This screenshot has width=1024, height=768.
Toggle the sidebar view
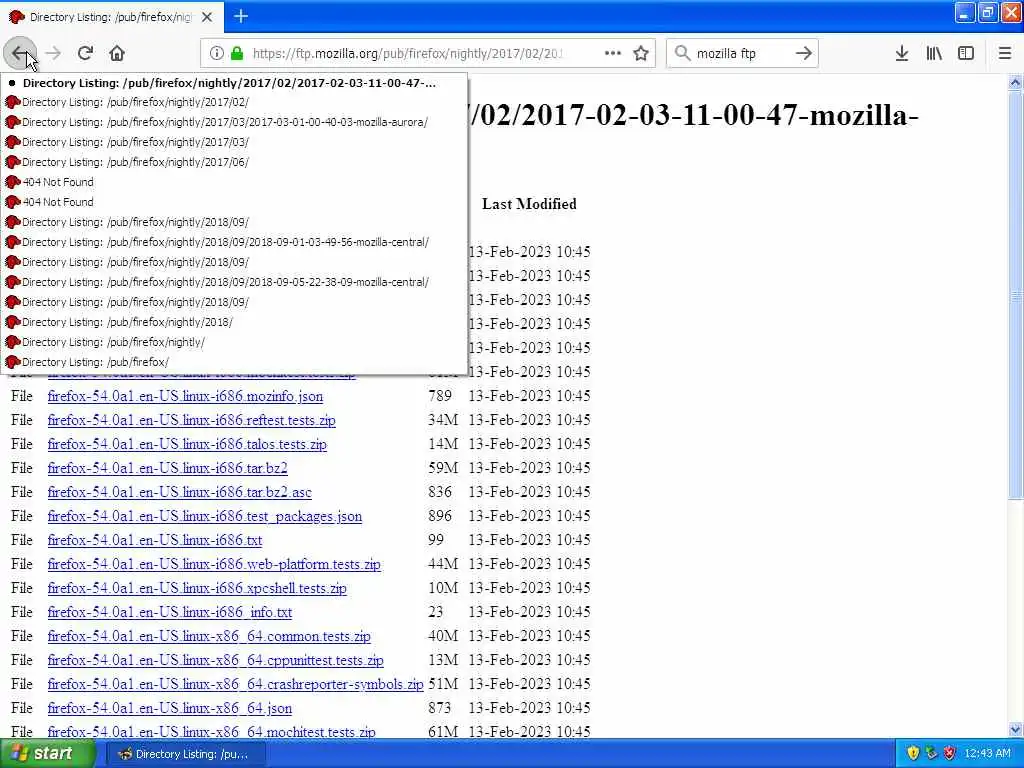[966, 54]
